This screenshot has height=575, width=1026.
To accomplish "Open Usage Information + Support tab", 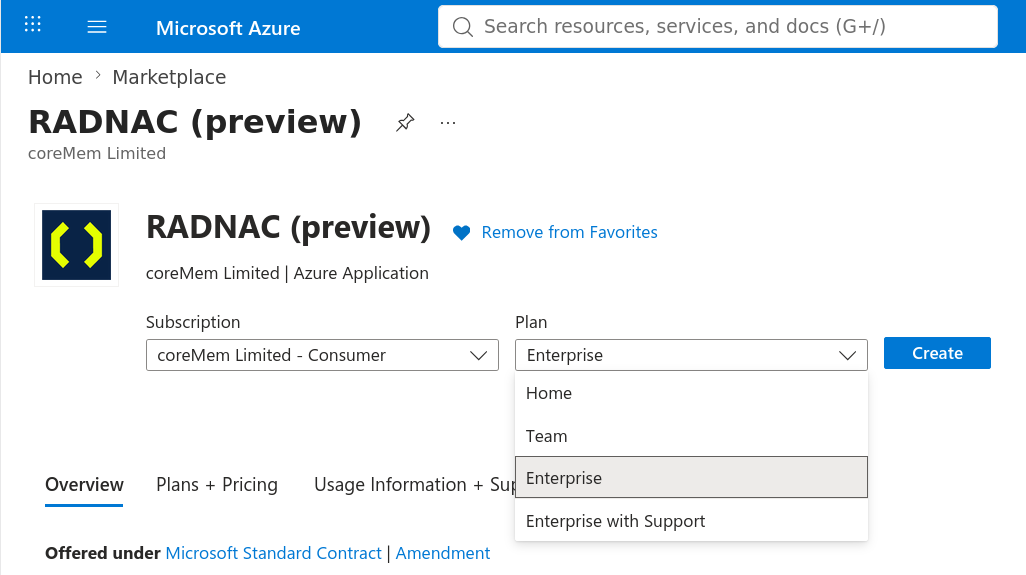I will coord(414,485).
